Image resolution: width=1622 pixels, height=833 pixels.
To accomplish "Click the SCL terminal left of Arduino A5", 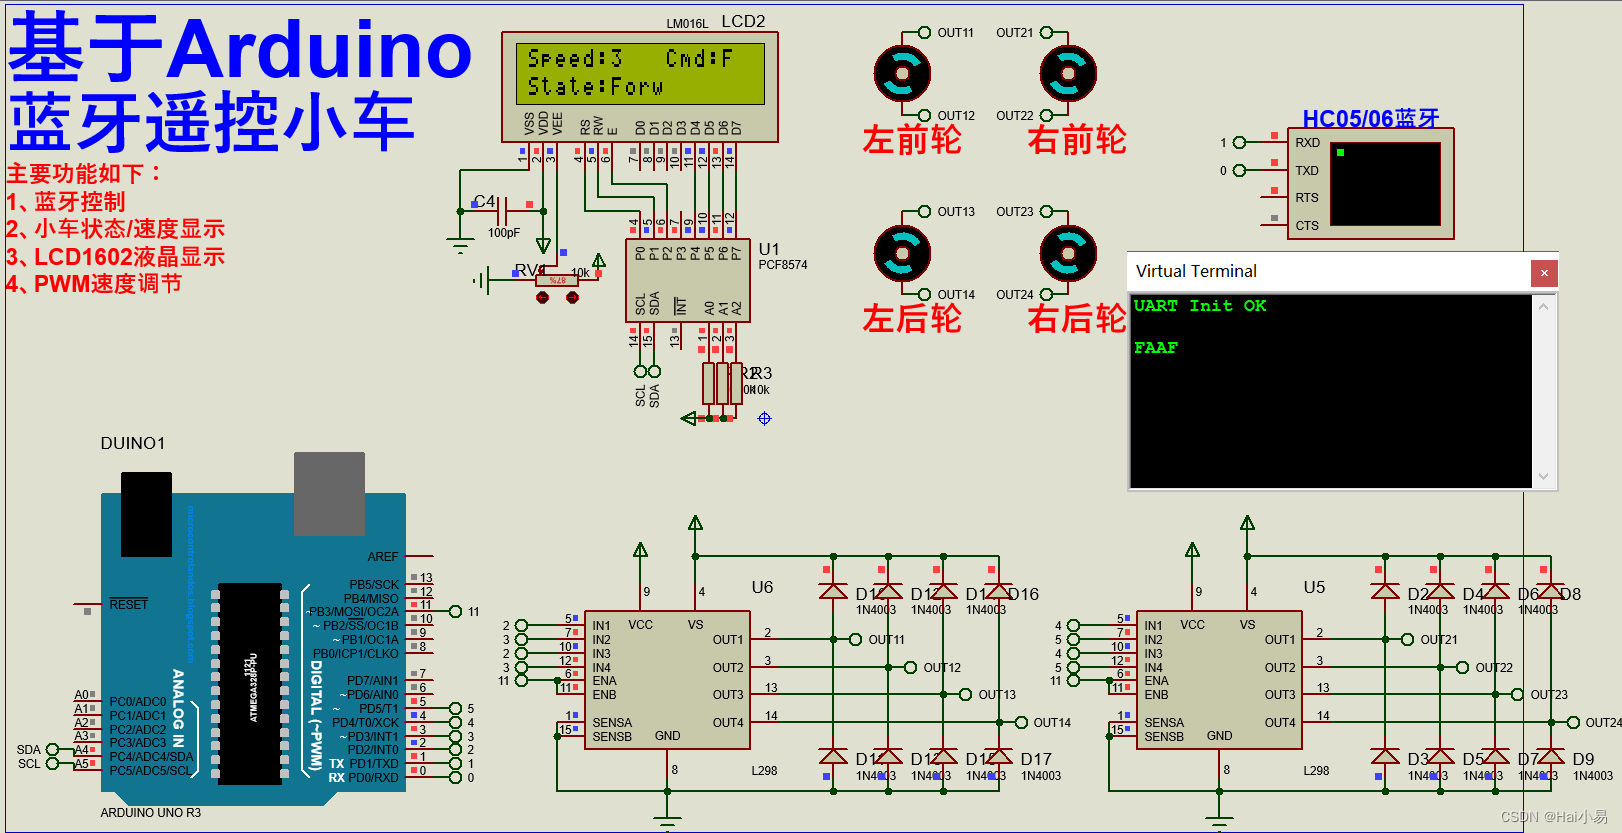I will 52,764.
